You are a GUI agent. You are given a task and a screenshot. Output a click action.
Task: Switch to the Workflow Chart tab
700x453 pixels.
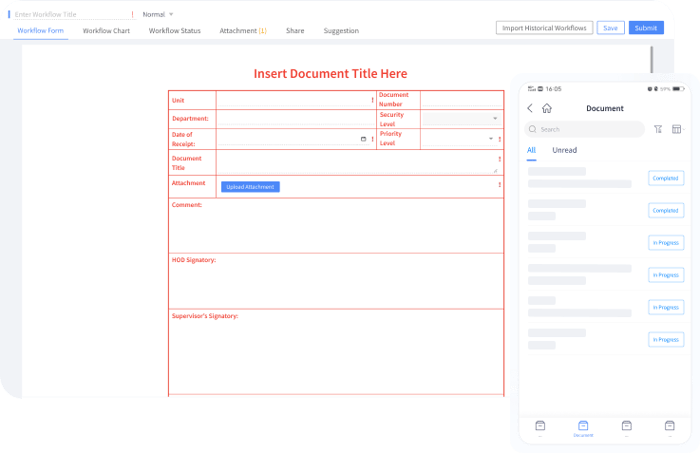(106, 30)
